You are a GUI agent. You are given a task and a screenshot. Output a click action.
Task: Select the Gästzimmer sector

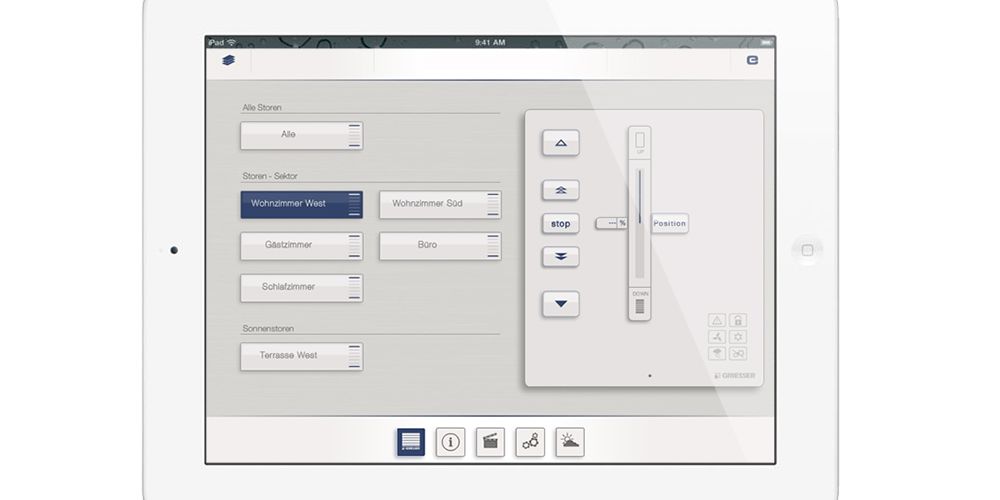301,245
